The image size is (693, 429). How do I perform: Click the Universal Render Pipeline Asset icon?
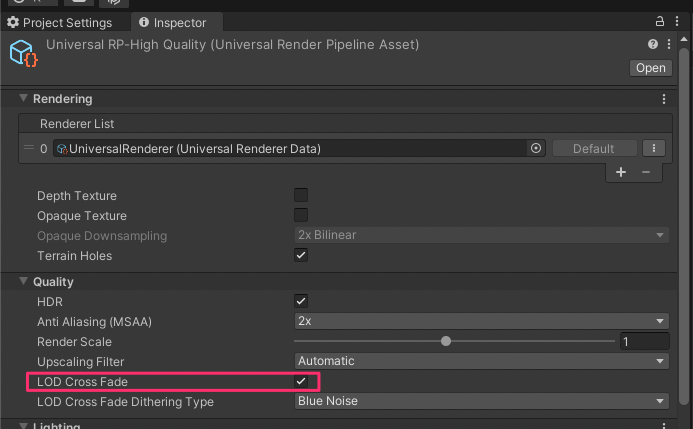(x=23, y=53)
